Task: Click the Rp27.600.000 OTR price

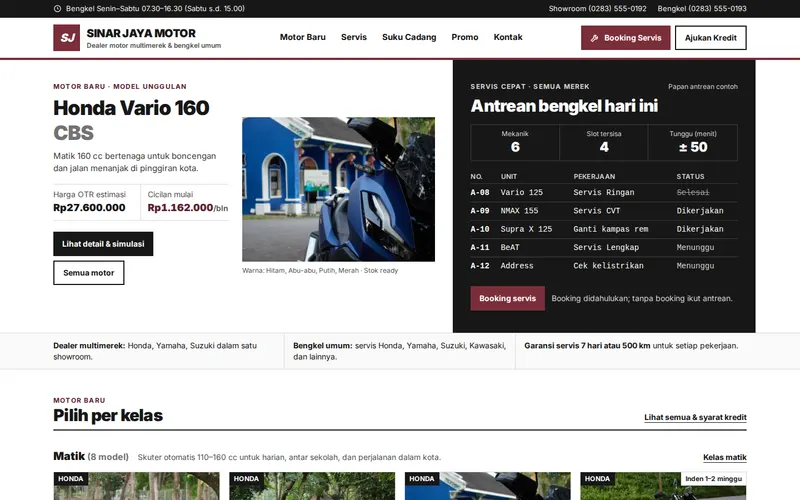Action: 89,208
